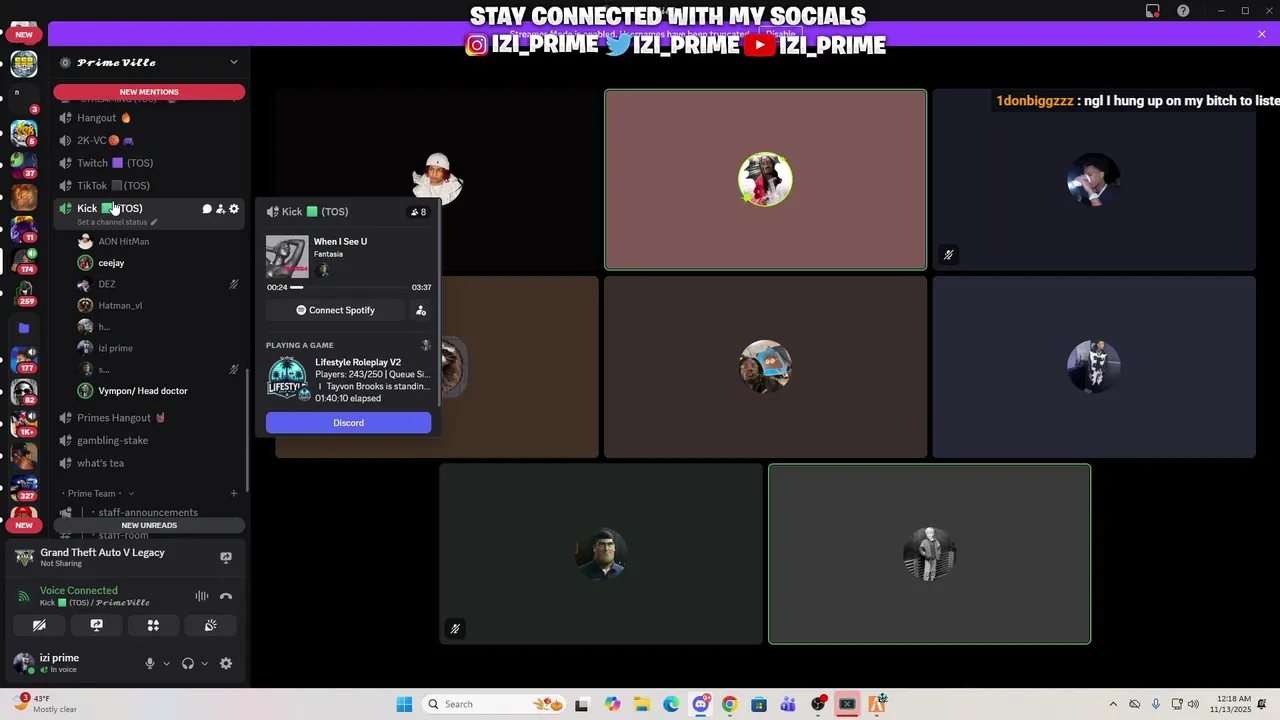This screenshot has height=720, width=1280.
Task: Open Google Chrome from taskbar
Action: (x=729, y=704)
